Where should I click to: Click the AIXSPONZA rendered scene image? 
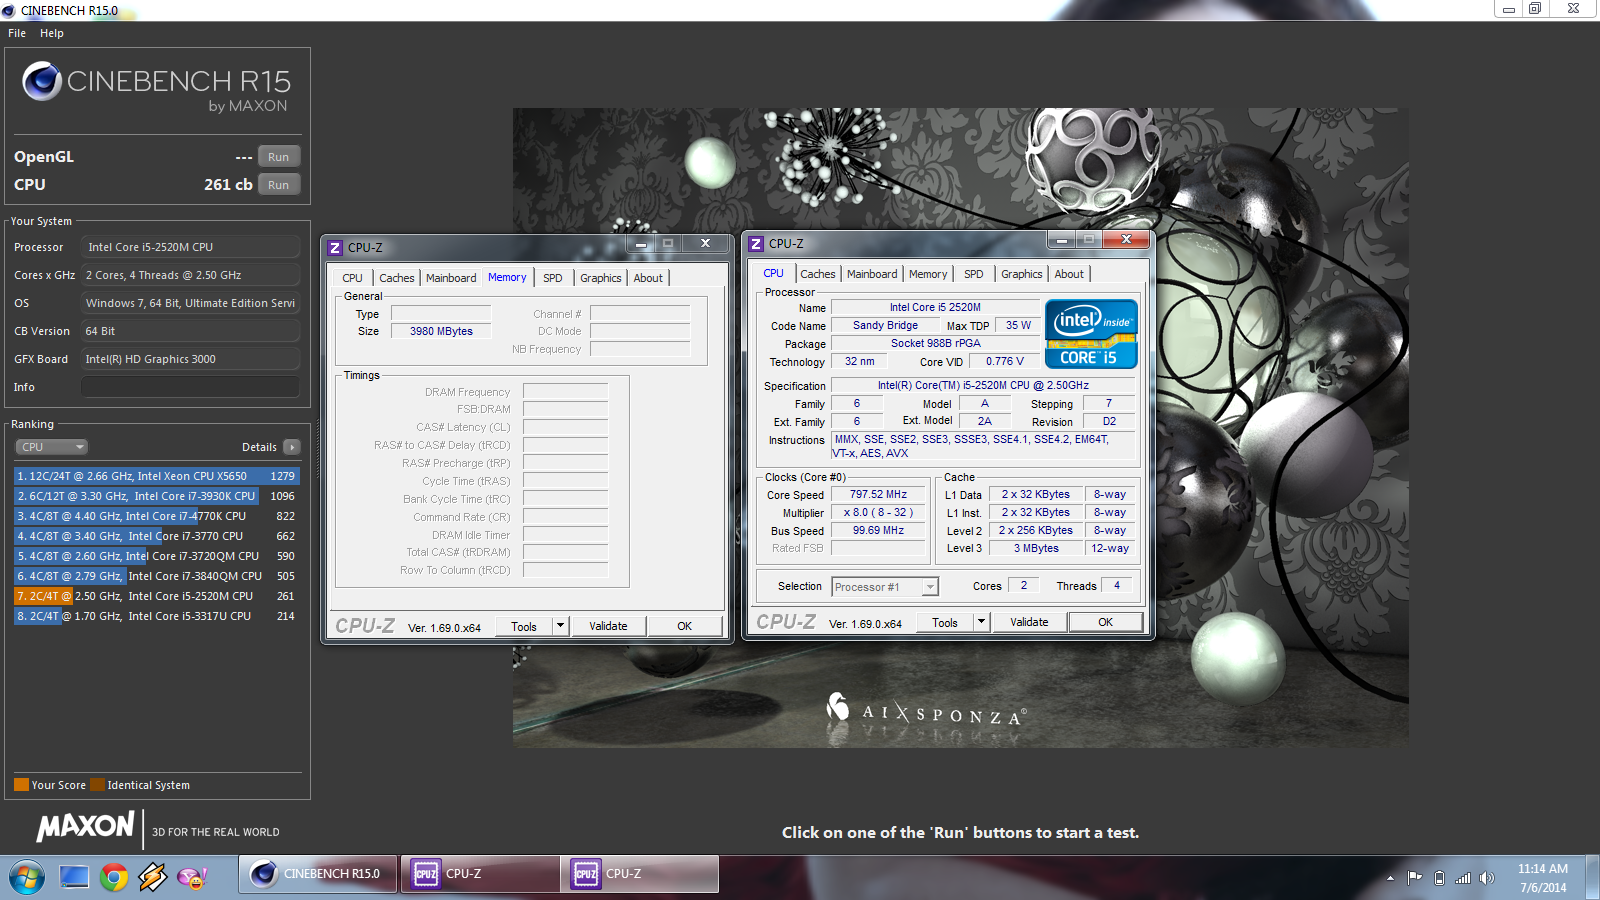point(960,428)
